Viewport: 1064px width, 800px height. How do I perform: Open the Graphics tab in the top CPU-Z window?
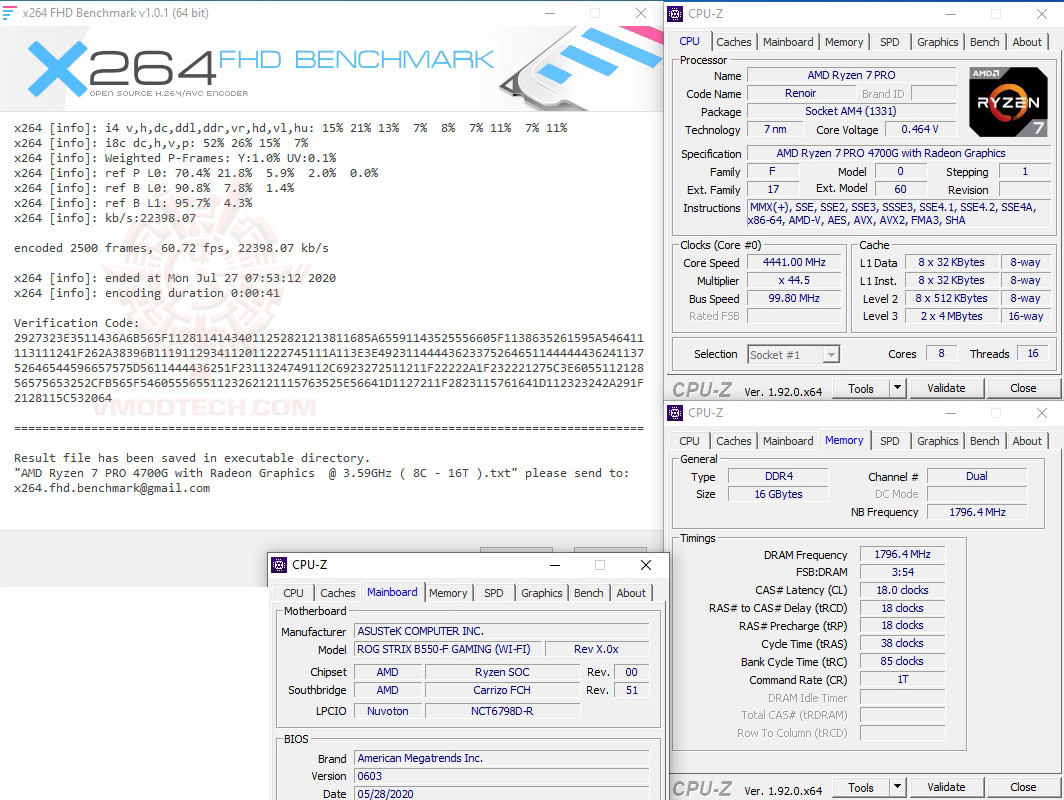pos(937,42)
